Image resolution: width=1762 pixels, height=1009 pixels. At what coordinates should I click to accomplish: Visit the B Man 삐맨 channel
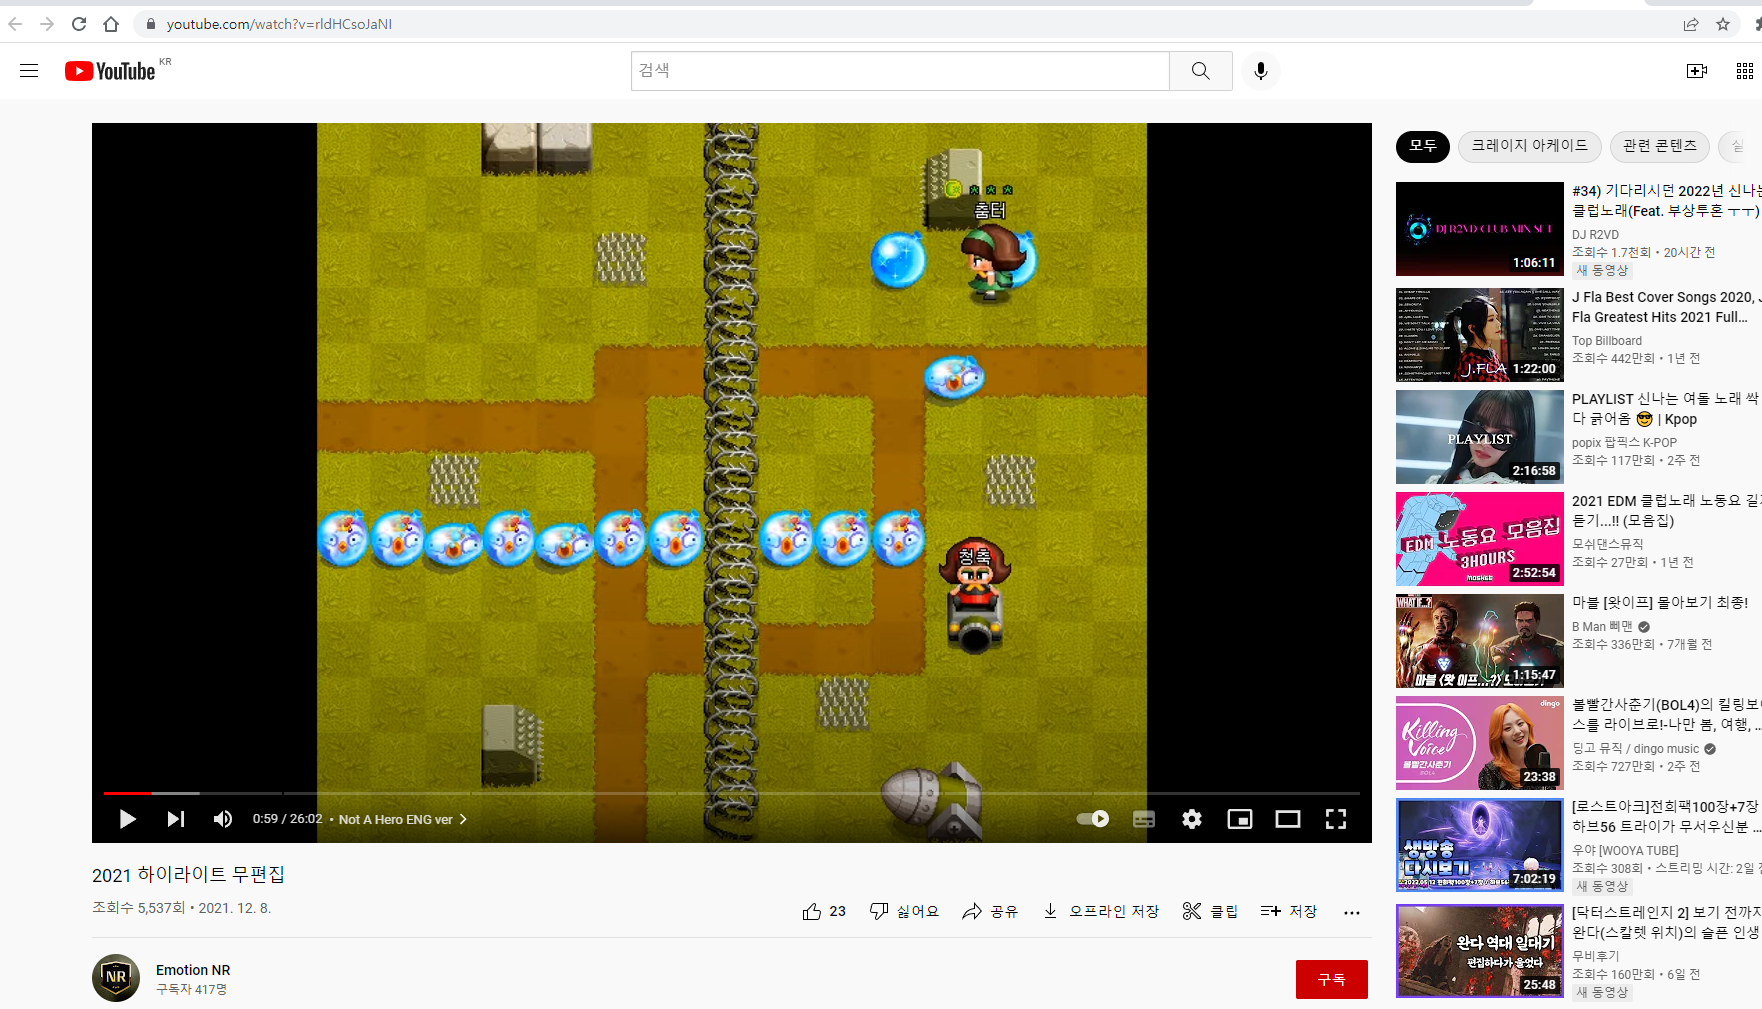click(x=1602, y=627)
